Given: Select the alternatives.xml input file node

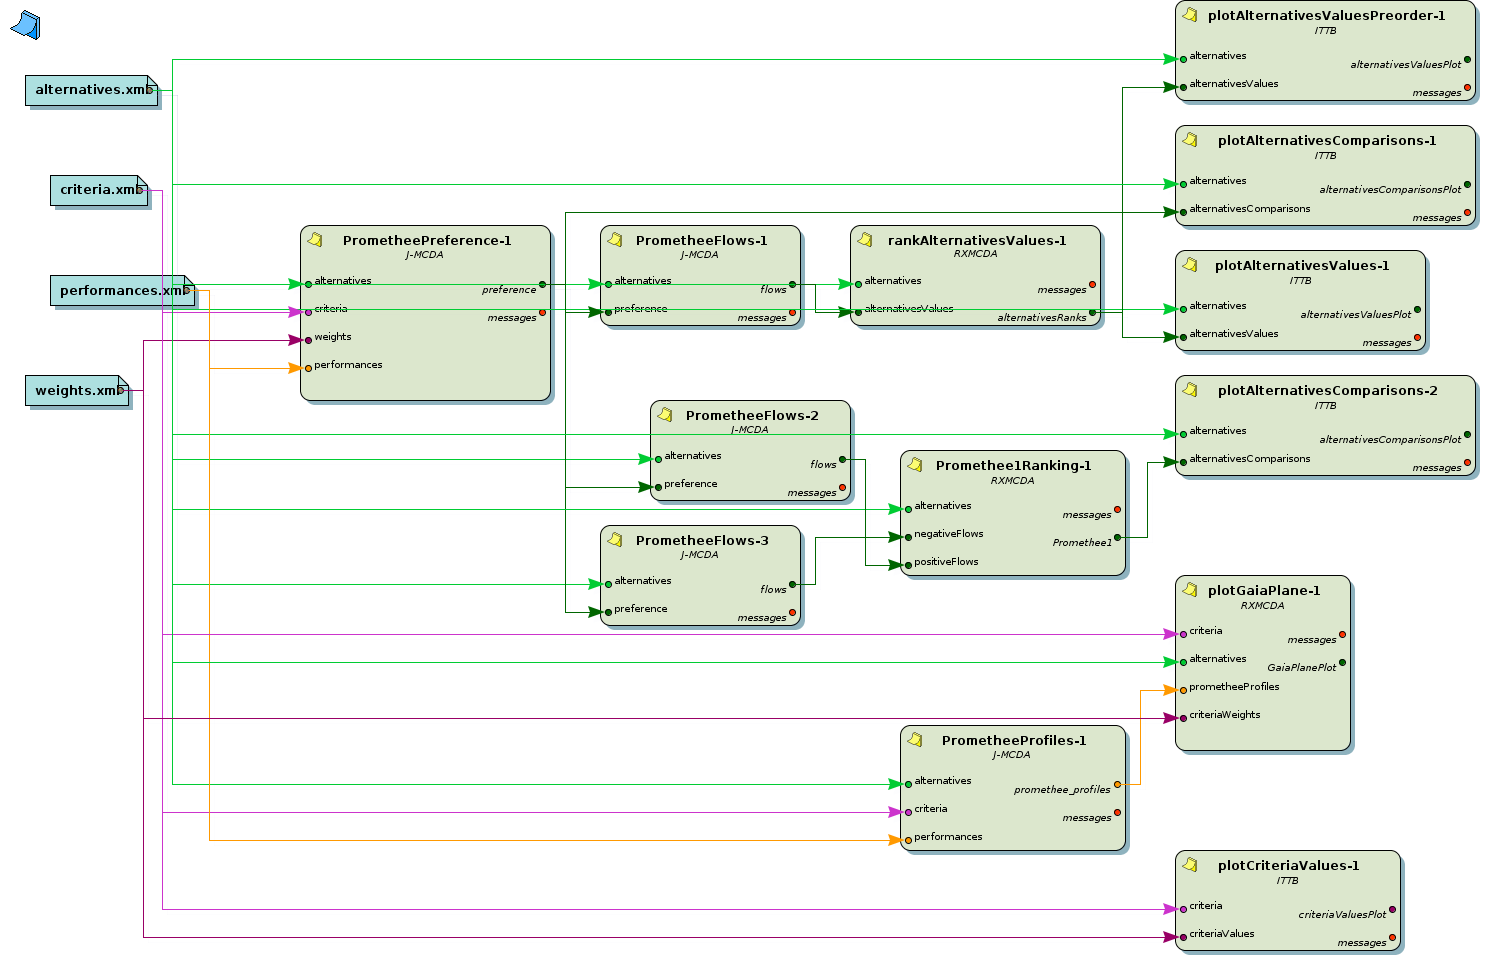Looking at the screenshot, I should point(90,90).
